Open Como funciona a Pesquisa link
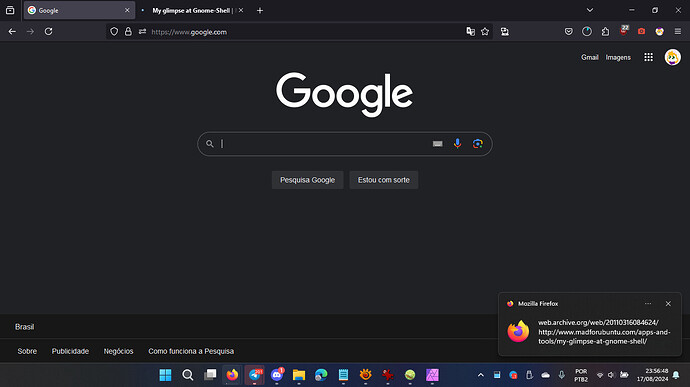This screenshot has width=690, height=387. point(191,351)
